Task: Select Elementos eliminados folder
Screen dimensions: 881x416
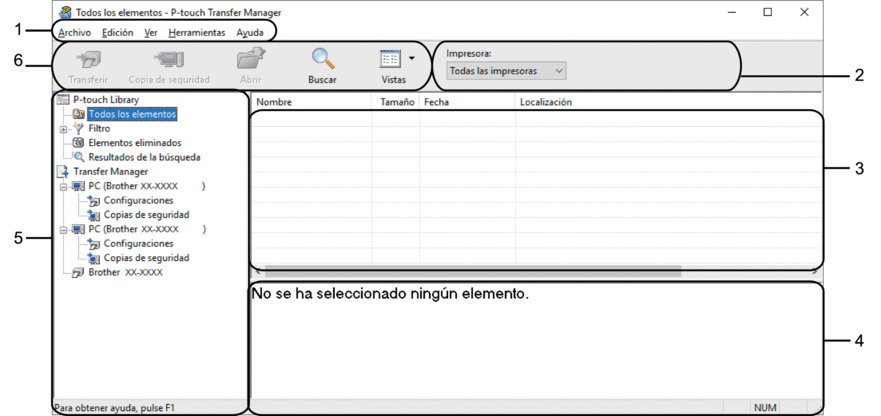Action: pos(135,143)
